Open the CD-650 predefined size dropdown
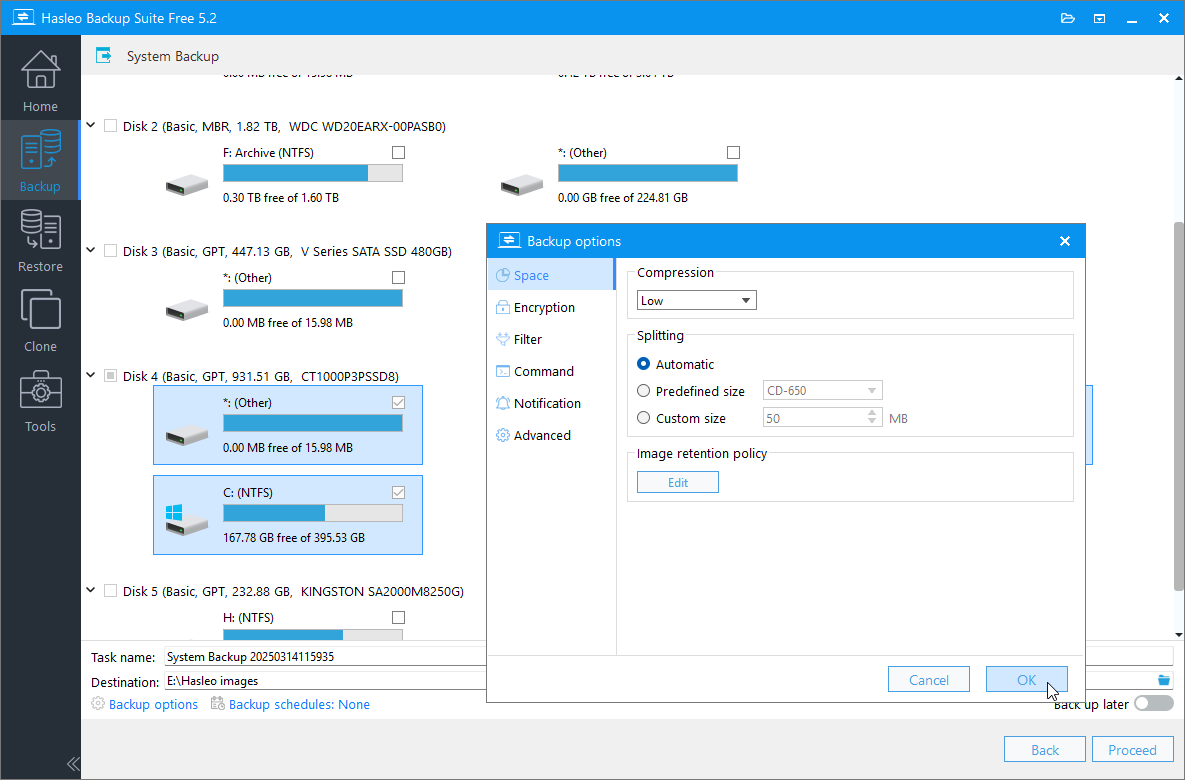Screen dimensions: 1185x780 pos(822,391)
